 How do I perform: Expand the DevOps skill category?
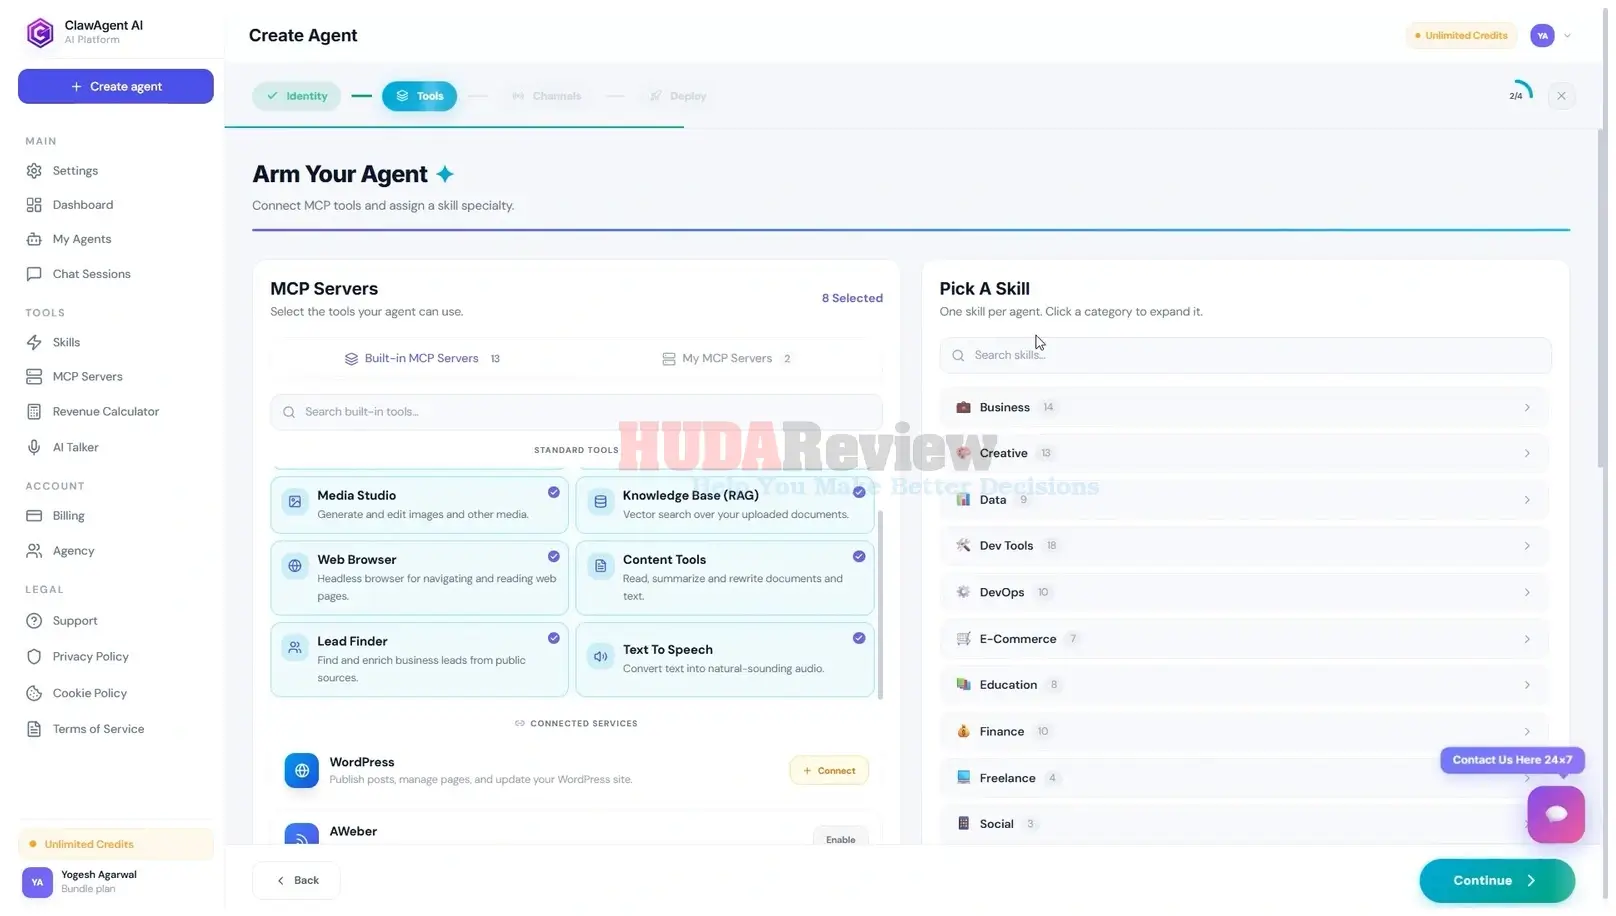(x=1244, y=593)
